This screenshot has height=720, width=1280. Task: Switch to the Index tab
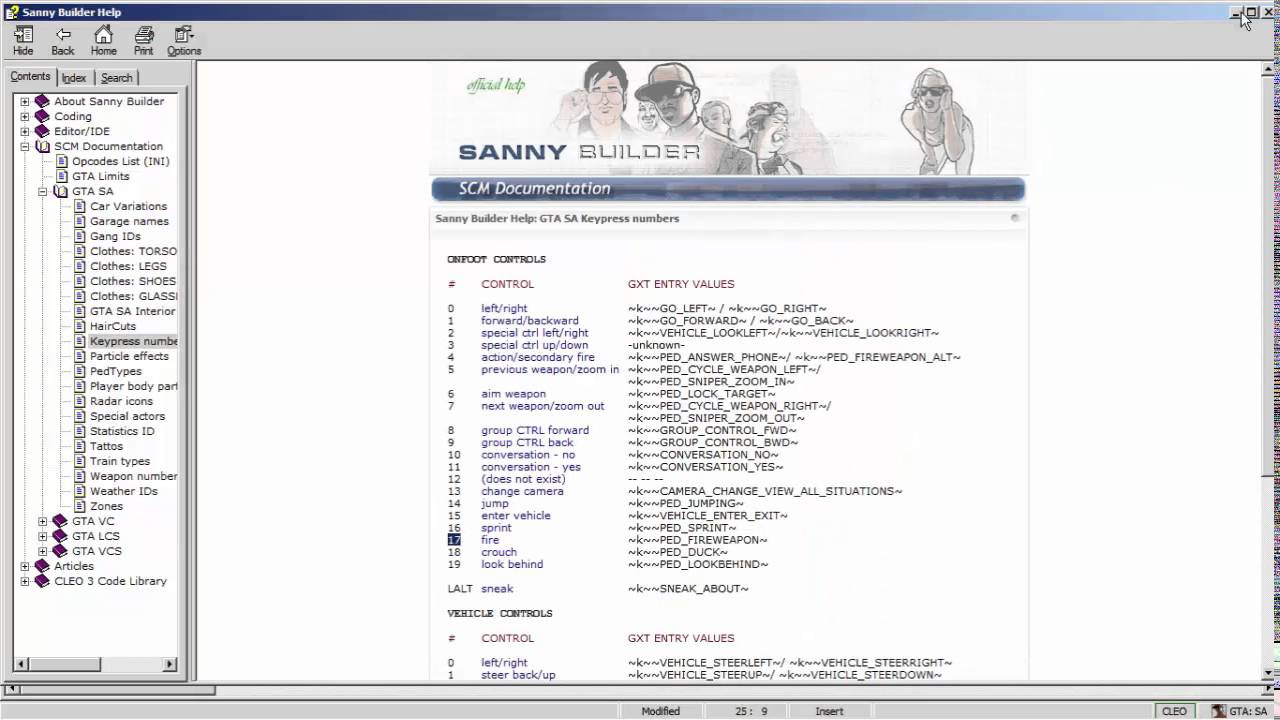(x=74, y=77)
